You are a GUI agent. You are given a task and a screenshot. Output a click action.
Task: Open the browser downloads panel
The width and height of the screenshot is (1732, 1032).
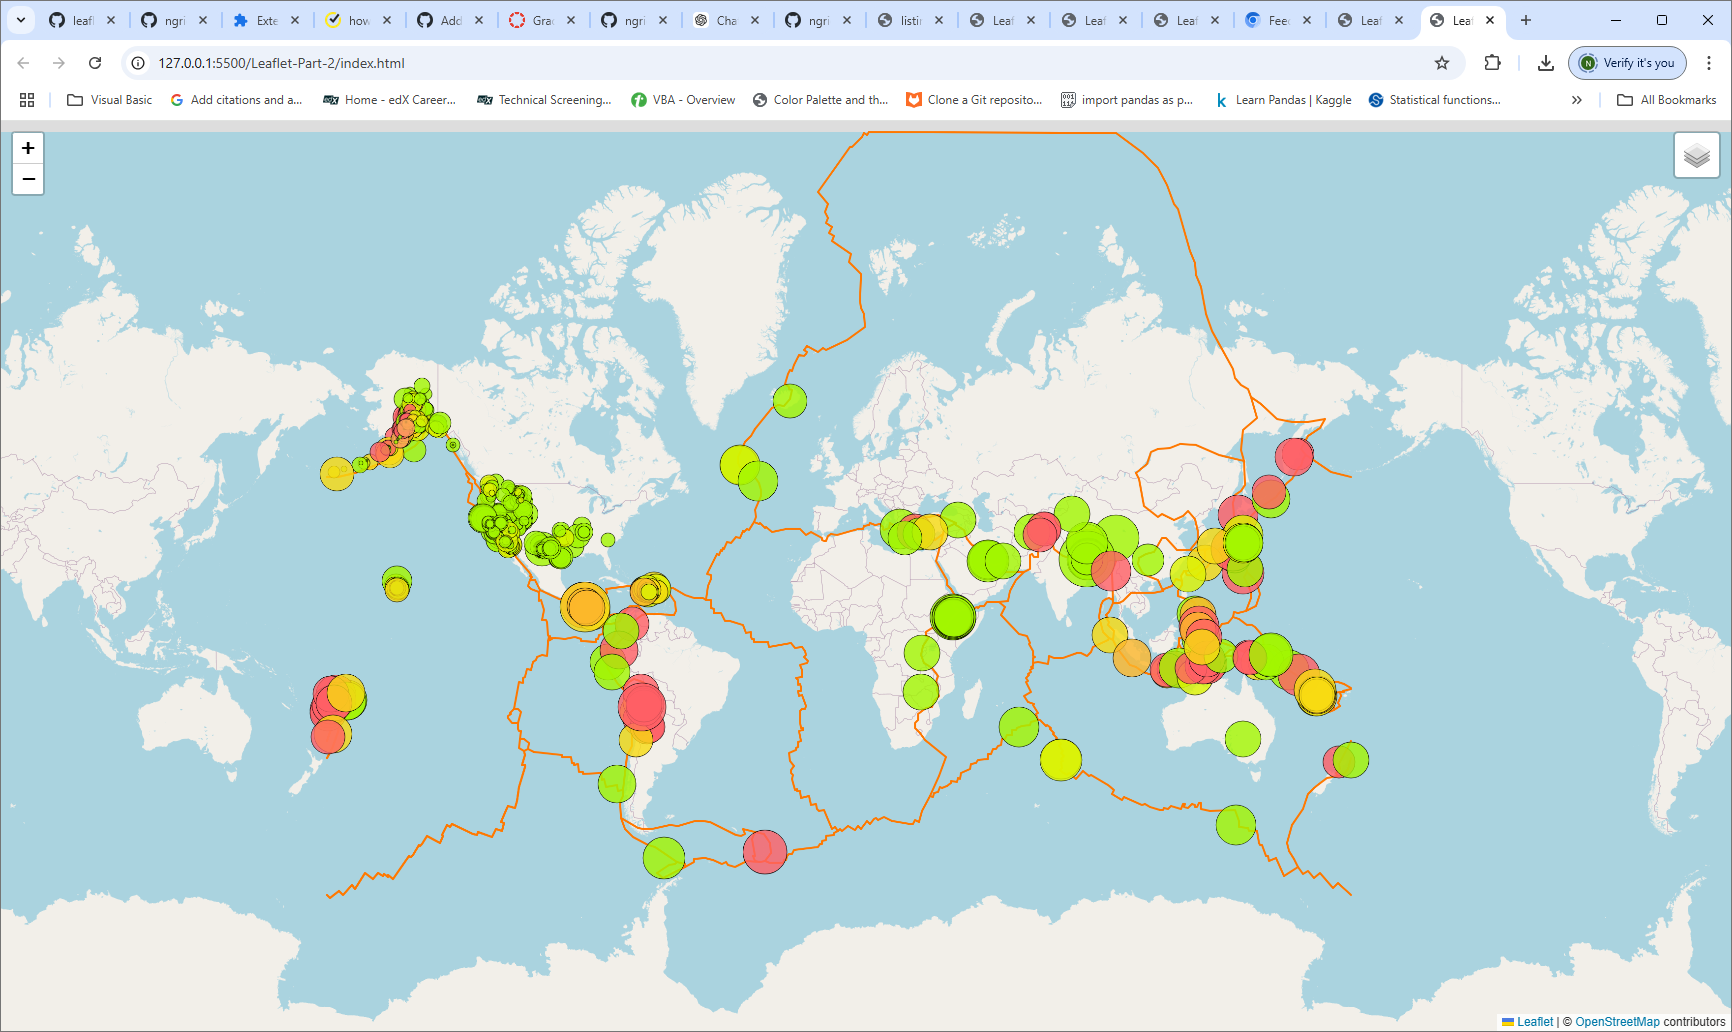pyautogui.click(x=1545, y=63)
